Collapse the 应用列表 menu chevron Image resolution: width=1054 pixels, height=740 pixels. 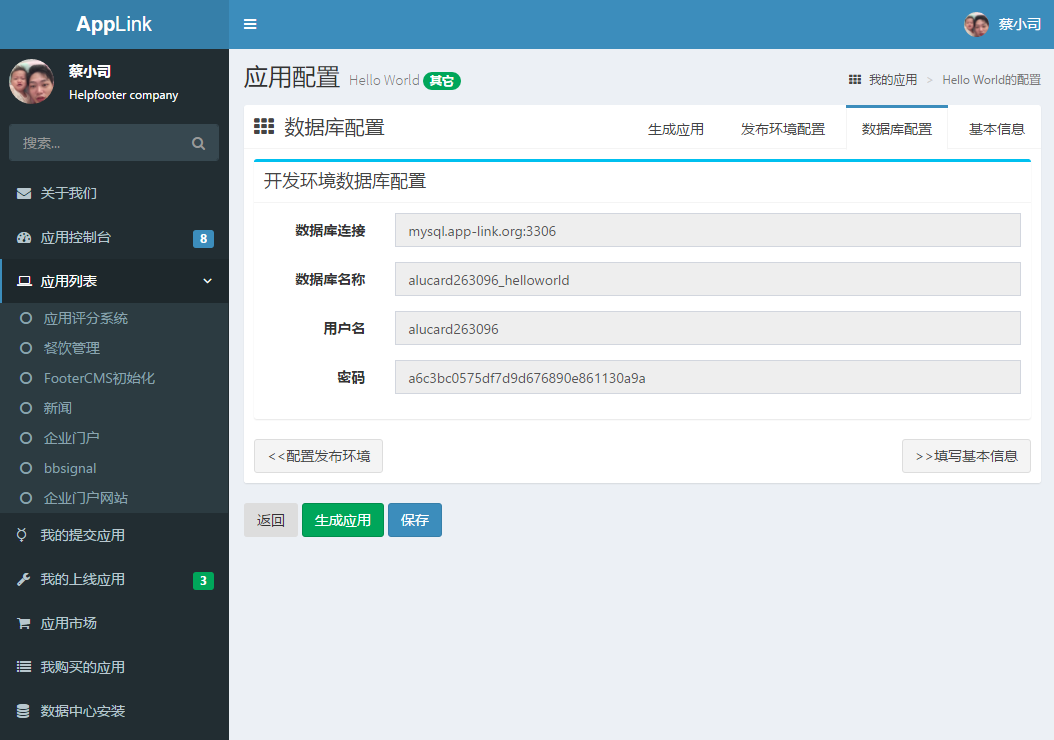(208, 281)
